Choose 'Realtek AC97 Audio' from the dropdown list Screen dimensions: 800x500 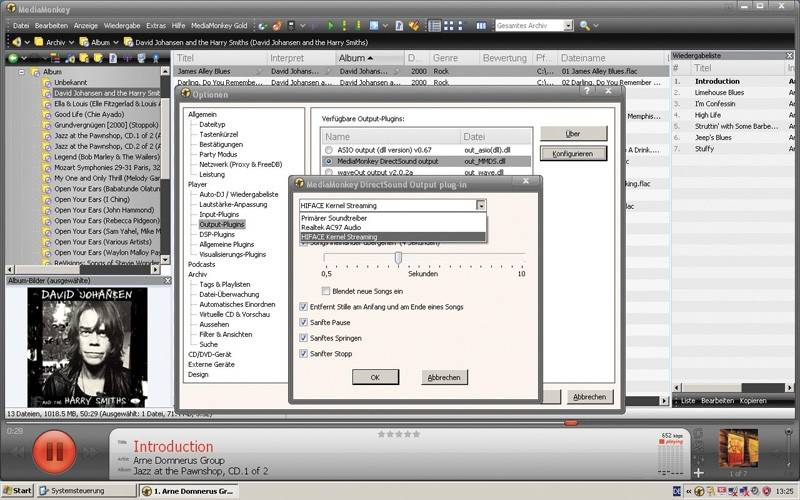393,227
